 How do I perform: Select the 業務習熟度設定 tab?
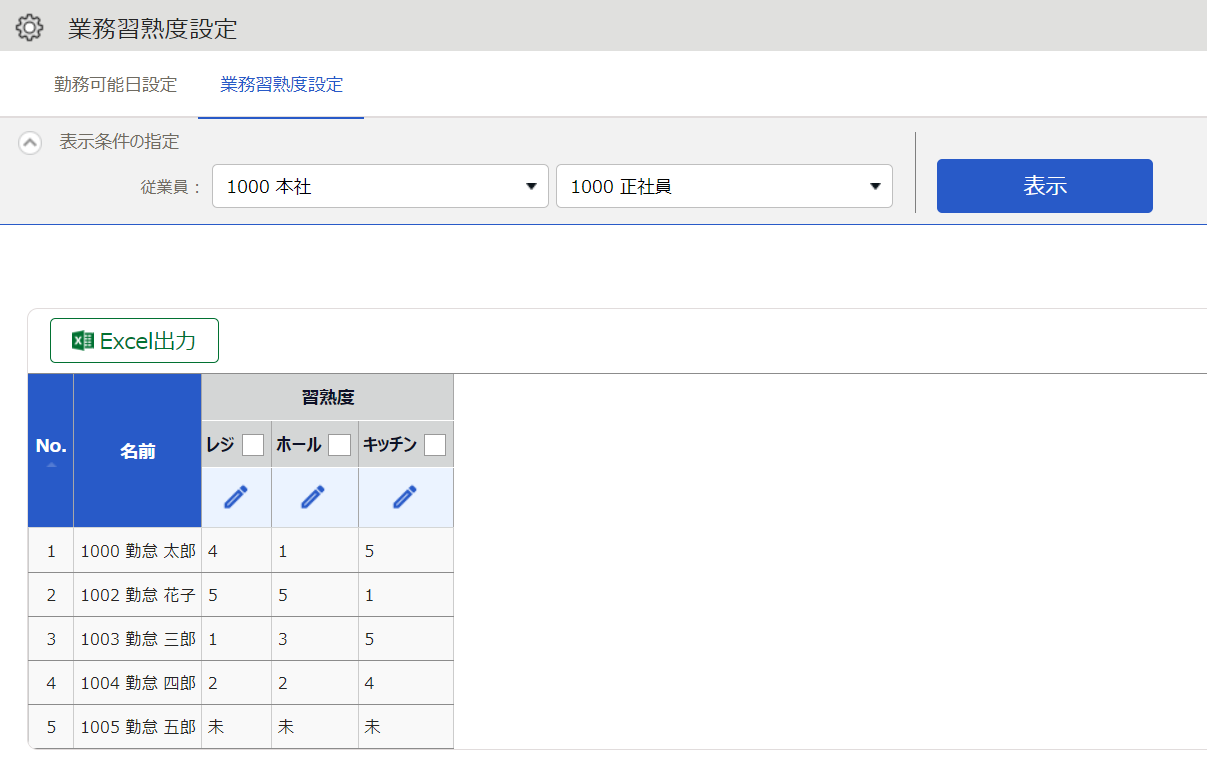[x=282, y=85]
